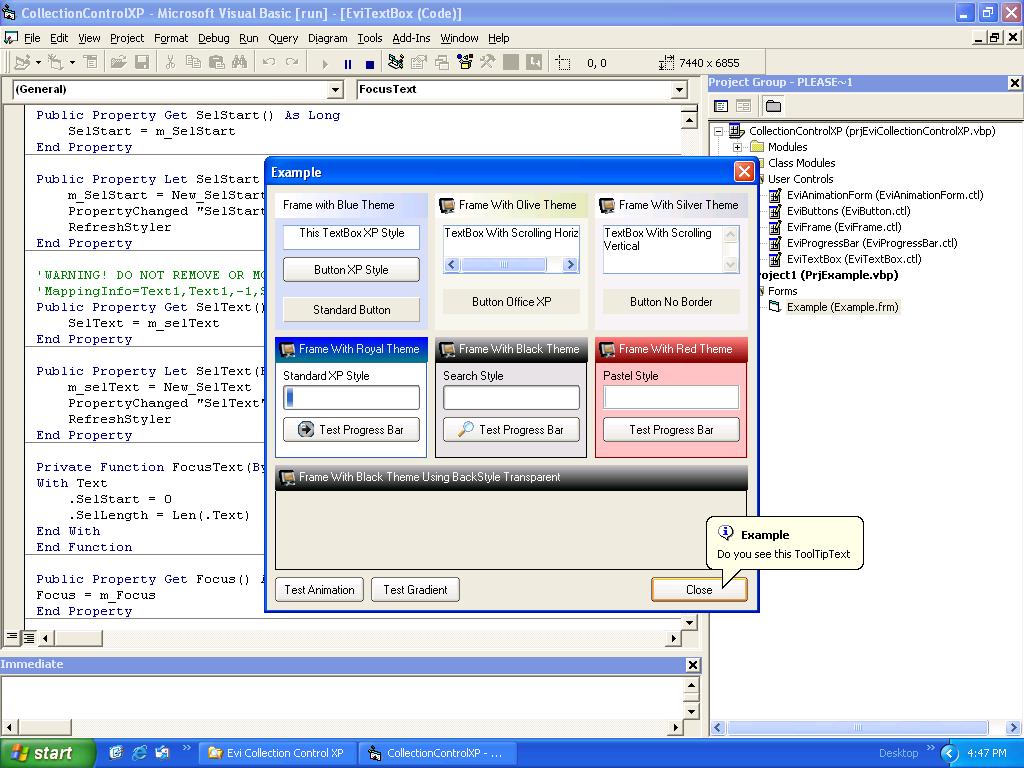This screenshot has width=1024, height=768.
Task: Click the View Code icon in Project panel
Action: tap(721, 106)
